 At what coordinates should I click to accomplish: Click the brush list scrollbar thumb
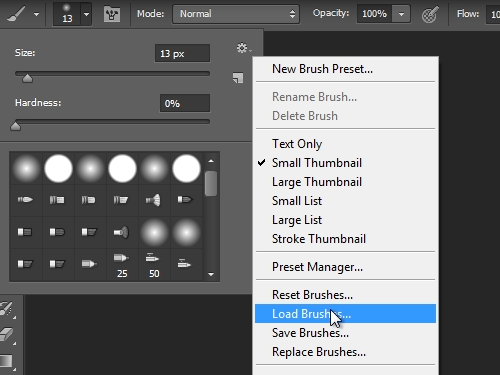tap(211, 183)
